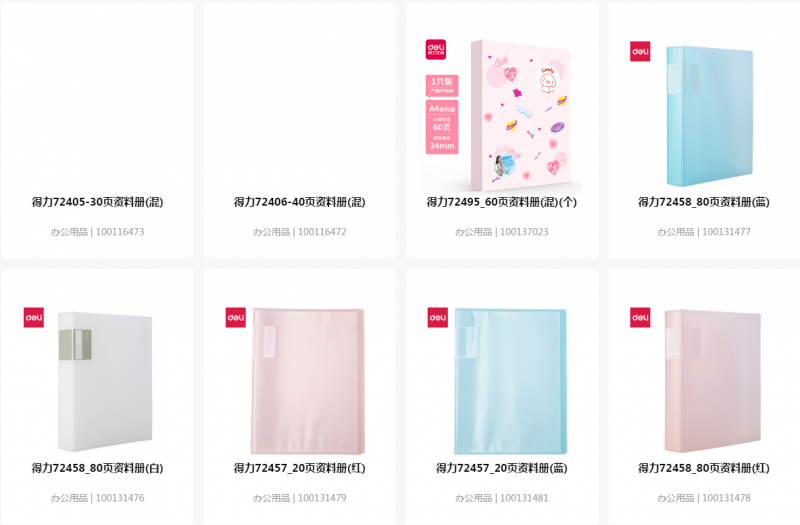
Task: Click the 1只装 pink badge on cartoon folder
Action: 442,85
